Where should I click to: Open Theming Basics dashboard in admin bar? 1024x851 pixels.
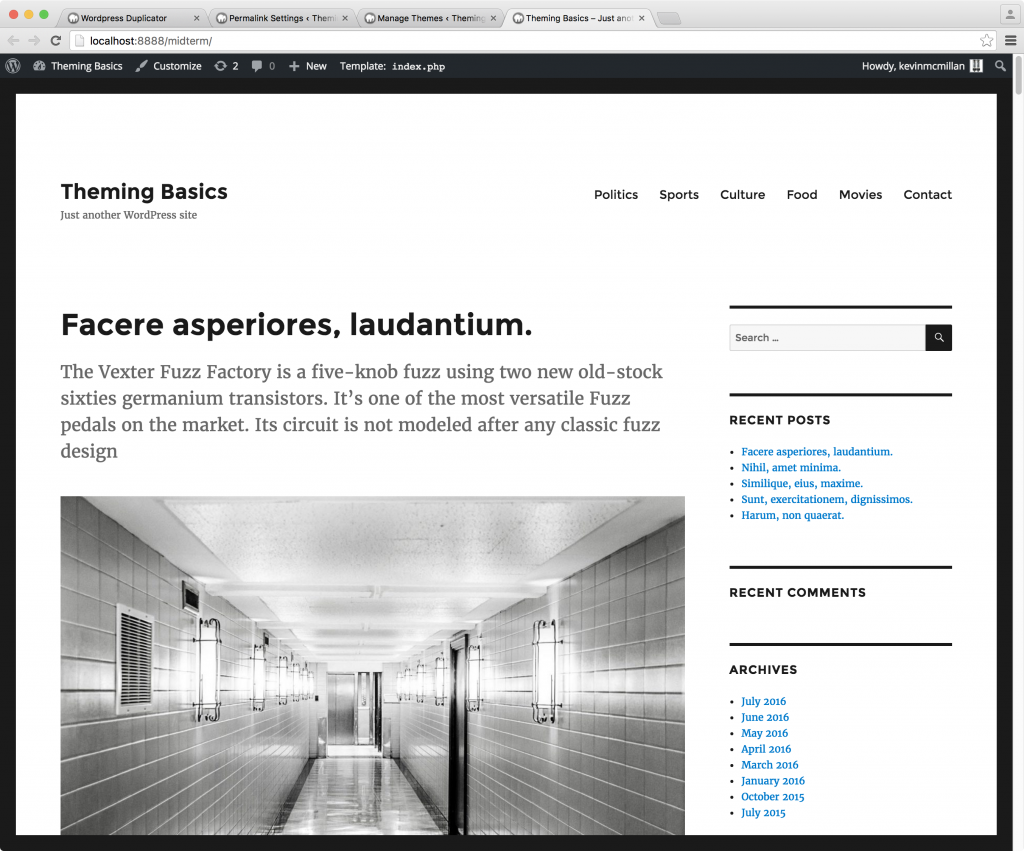tap(78, 66)
